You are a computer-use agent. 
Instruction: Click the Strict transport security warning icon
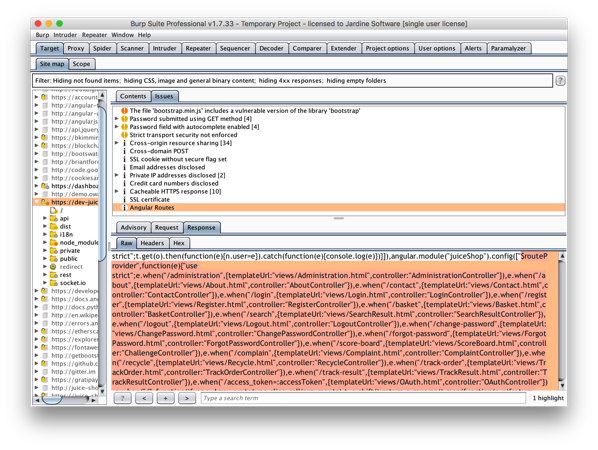(x=124, y=135)
